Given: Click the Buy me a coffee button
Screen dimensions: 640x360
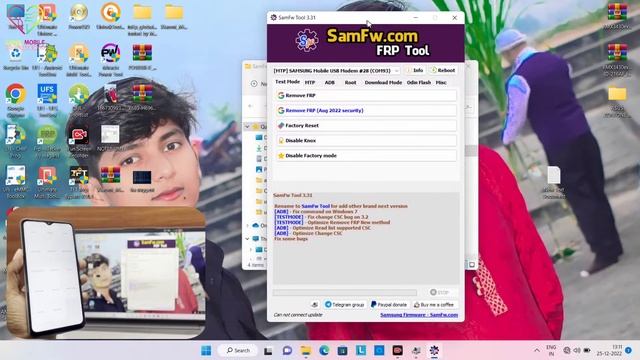Looking at the screenshot, I should (x=434, y=304).
